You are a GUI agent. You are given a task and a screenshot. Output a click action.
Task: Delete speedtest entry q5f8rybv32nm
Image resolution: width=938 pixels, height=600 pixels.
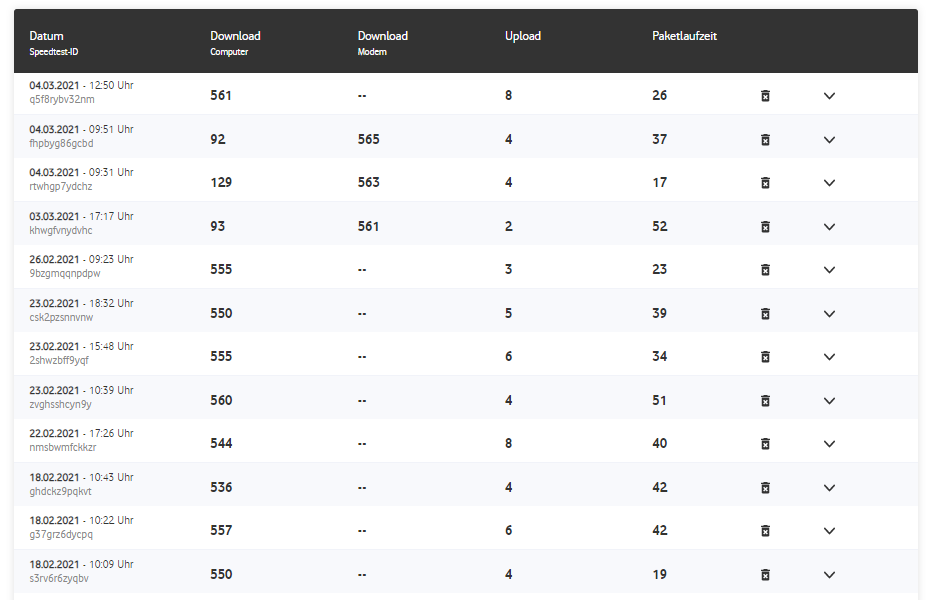(x=765, y=96)
